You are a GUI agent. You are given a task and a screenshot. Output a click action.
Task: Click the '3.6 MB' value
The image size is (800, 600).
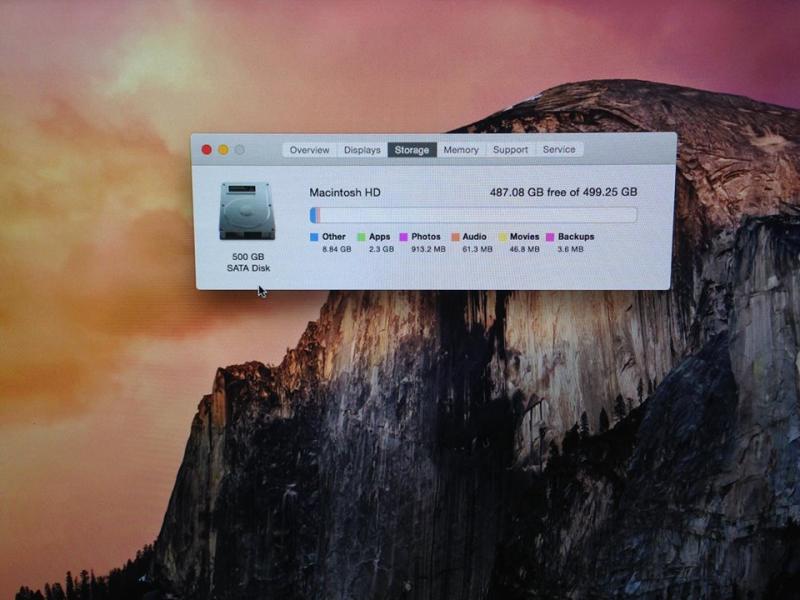point(570,249)
